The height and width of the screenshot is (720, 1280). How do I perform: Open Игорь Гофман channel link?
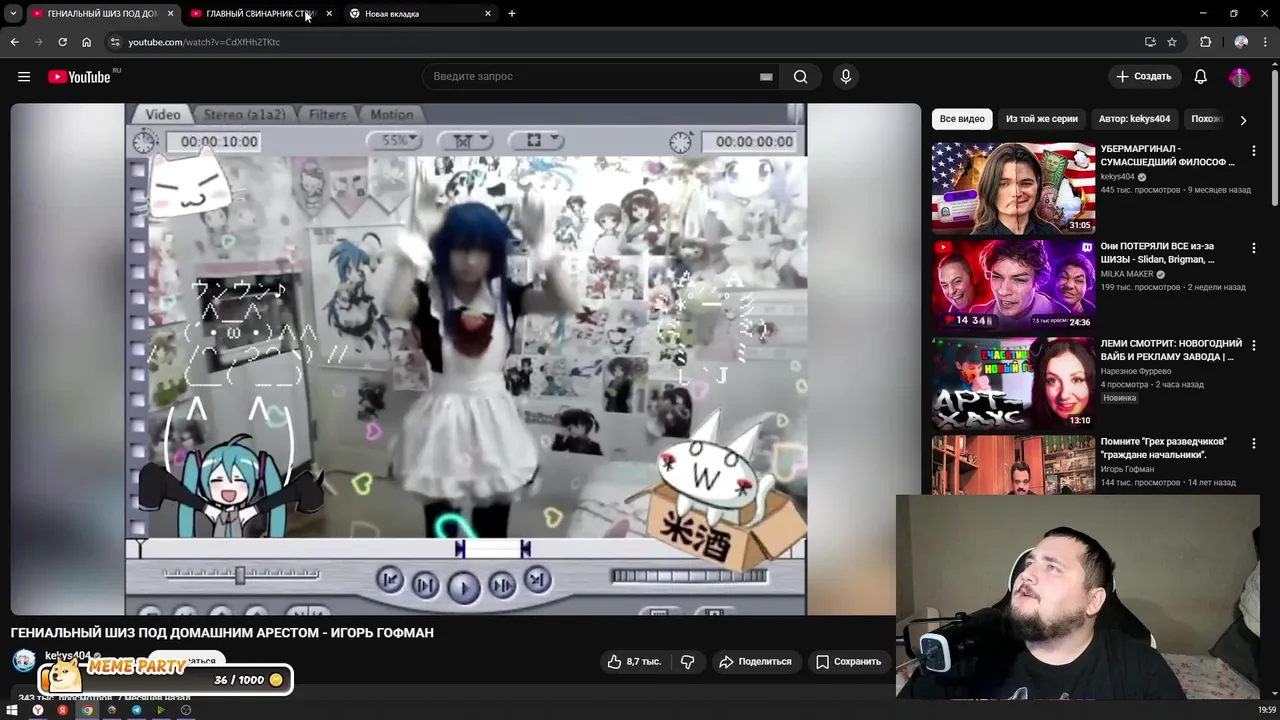[x=1127, y=469]
